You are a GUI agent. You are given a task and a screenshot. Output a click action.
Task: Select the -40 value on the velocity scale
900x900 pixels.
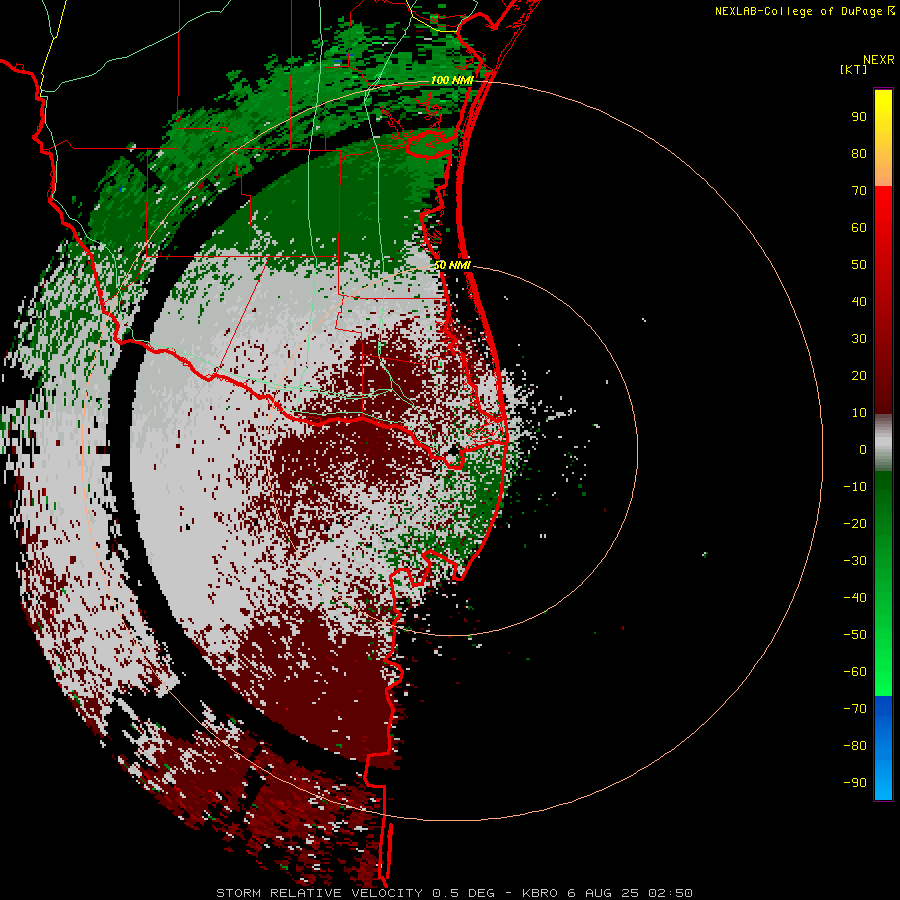click(855, 598)
